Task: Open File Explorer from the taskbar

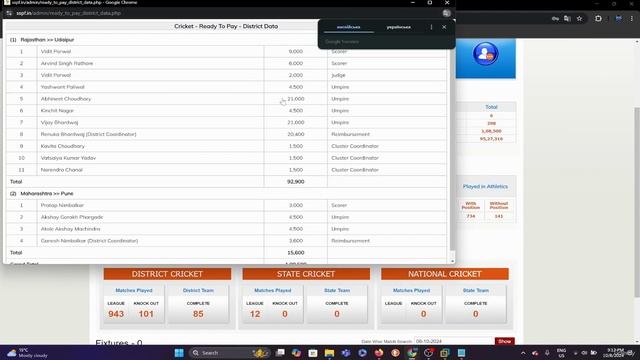Action: (x=329, y=353)
